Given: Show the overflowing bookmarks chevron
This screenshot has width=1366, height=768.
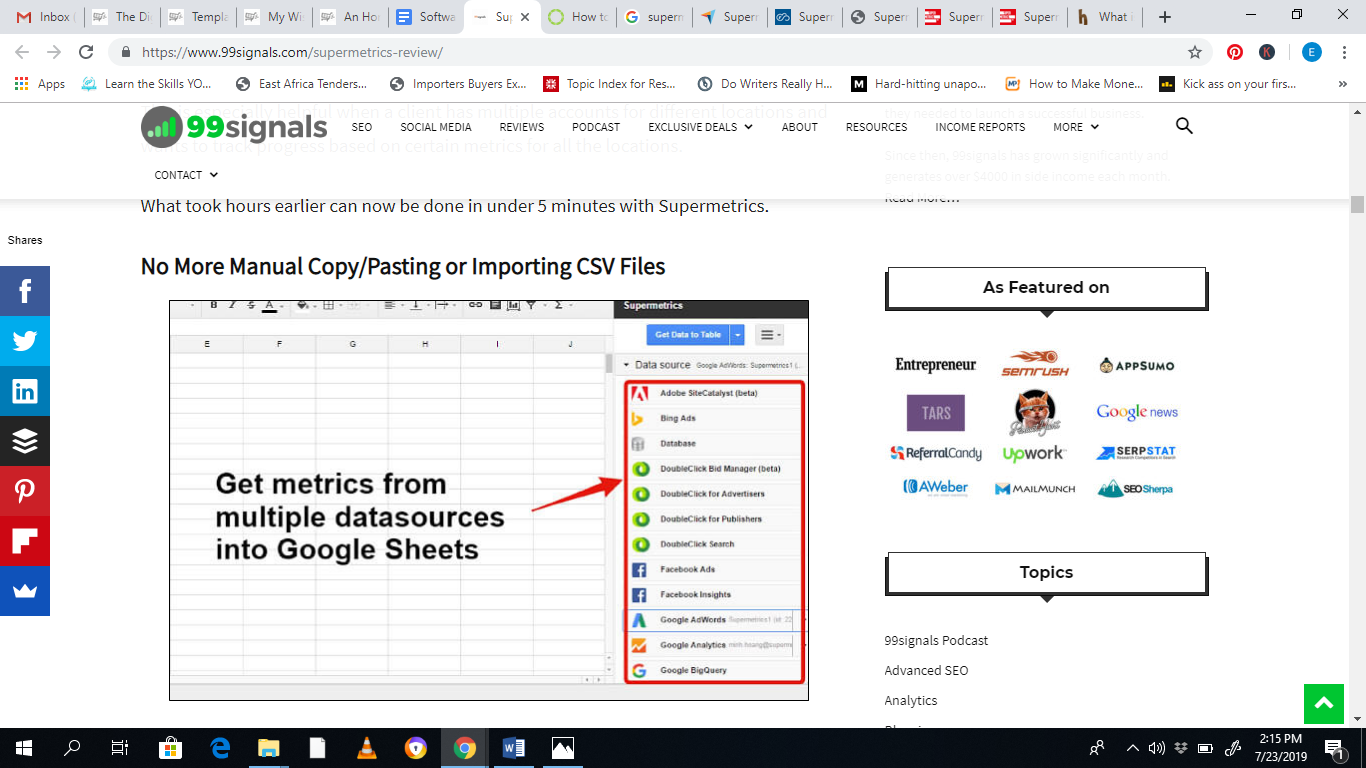Looking at the screenshot, I should click(x=1342, y=84).
